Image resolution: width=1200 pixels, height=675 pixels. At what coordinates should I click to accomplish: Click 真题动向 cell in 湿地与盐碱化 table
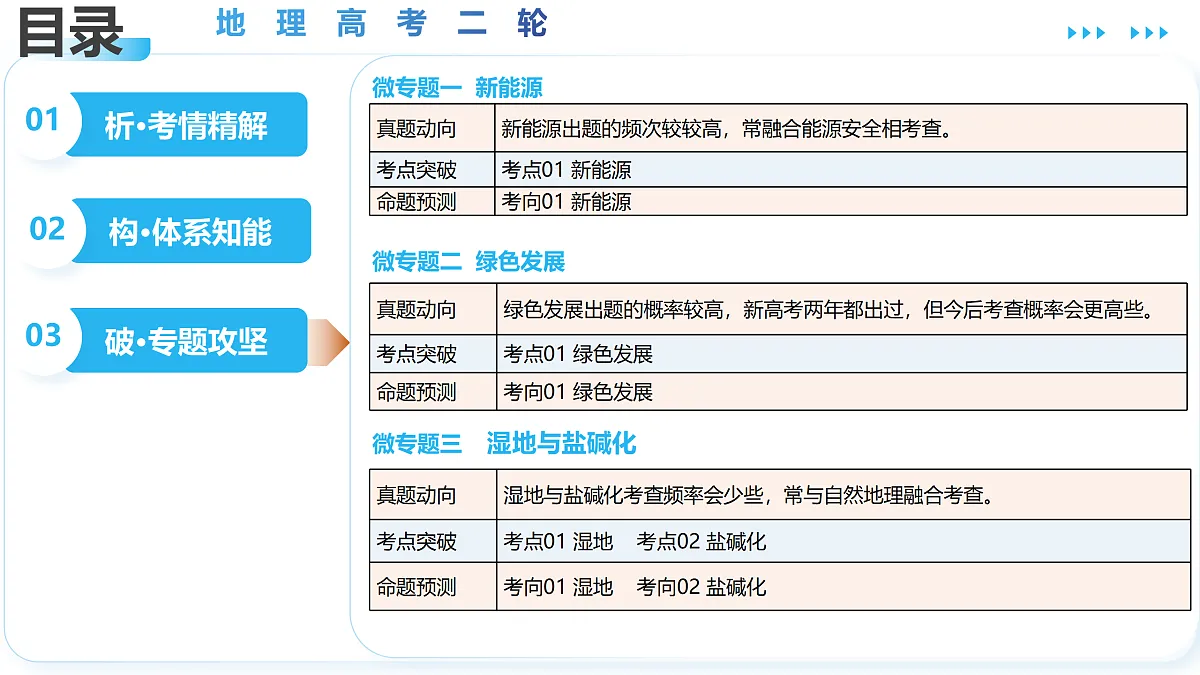tap(433, 494)
